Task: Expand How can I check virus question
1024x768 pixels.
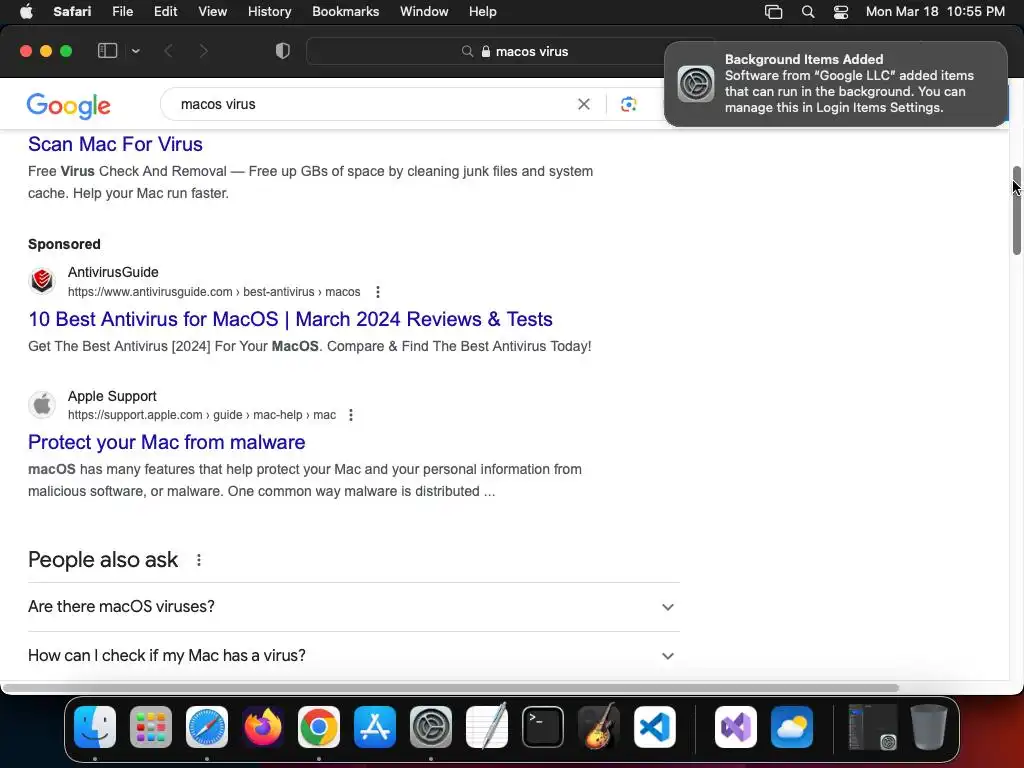Action: [353, 656]
